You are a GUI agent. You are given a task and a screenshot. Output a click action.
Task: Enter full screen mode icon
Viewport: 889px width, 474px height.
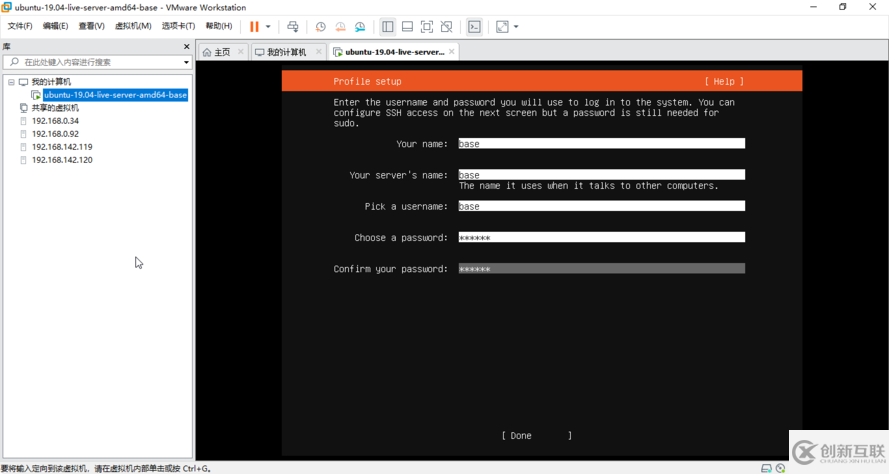click(x=427, y=27)
